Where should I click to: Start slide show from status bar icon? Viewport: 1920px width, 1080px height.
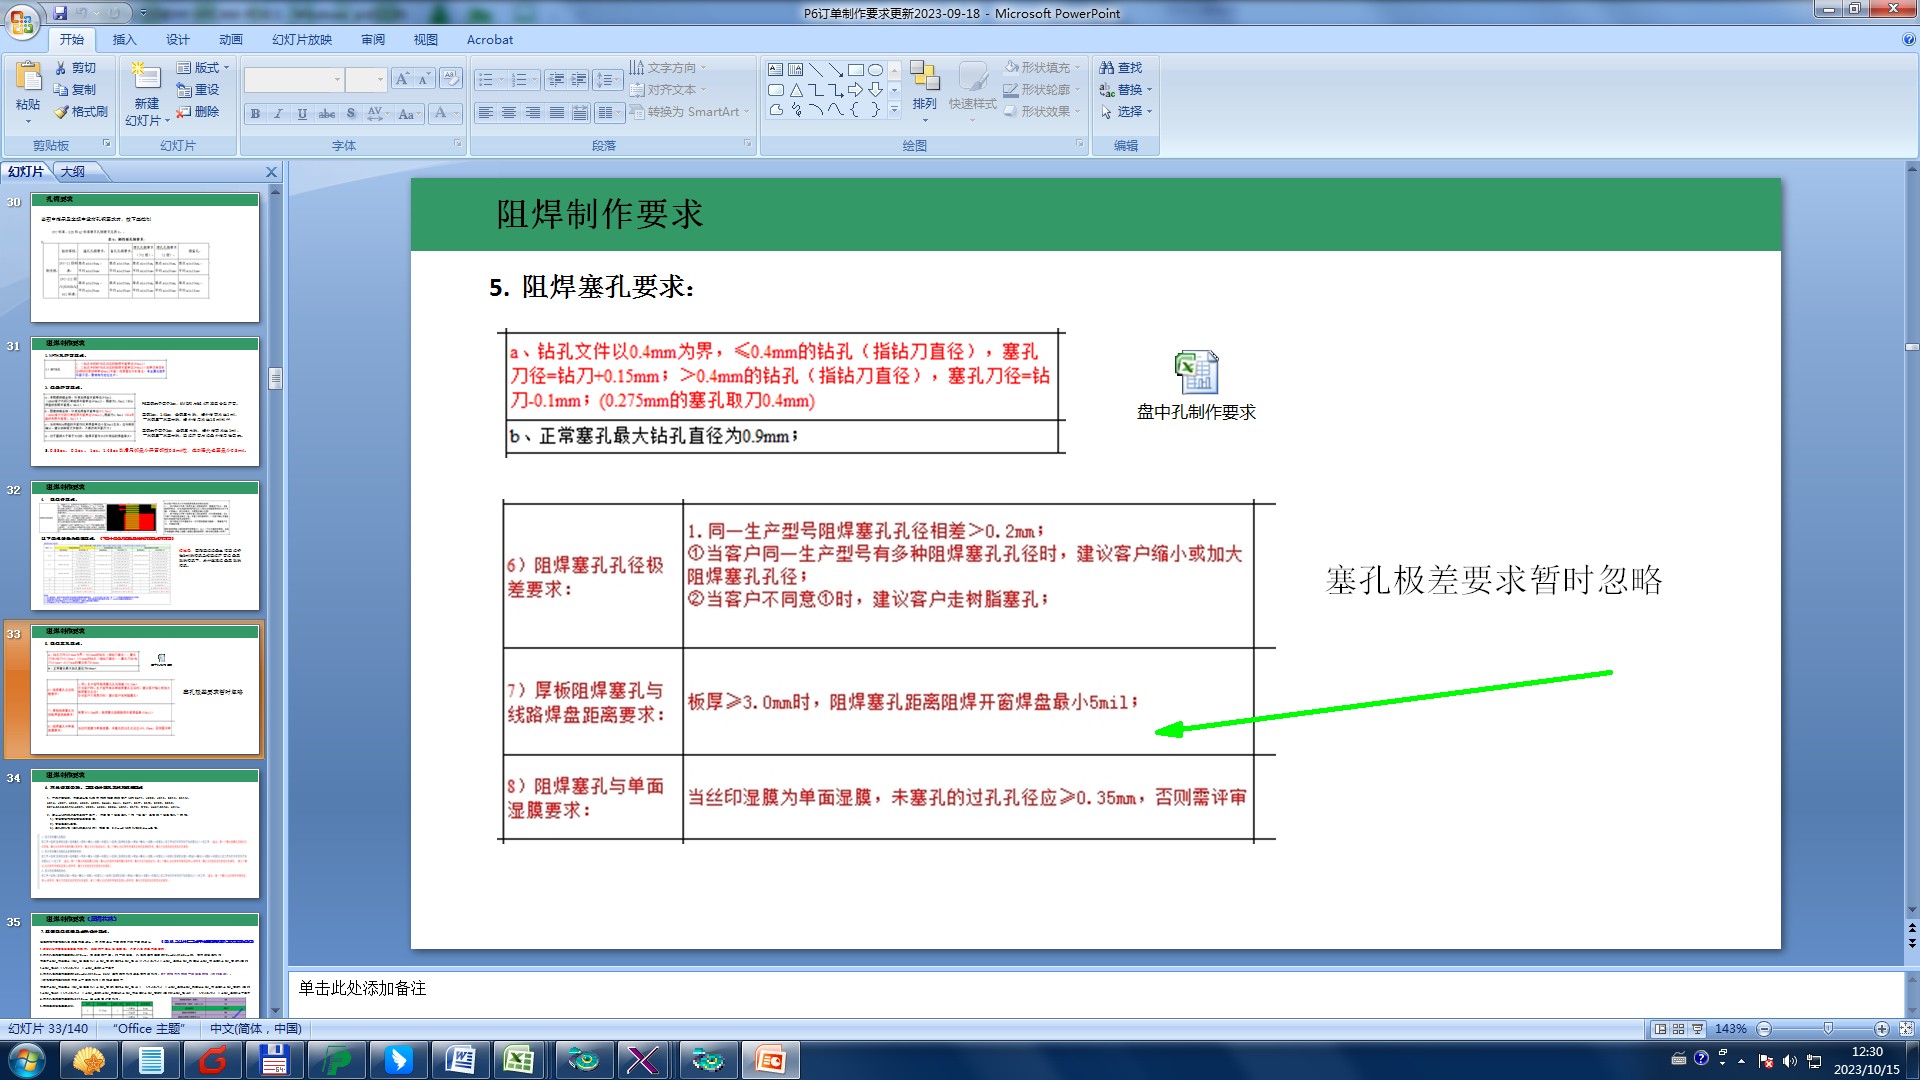(x=1697, y=1029)
